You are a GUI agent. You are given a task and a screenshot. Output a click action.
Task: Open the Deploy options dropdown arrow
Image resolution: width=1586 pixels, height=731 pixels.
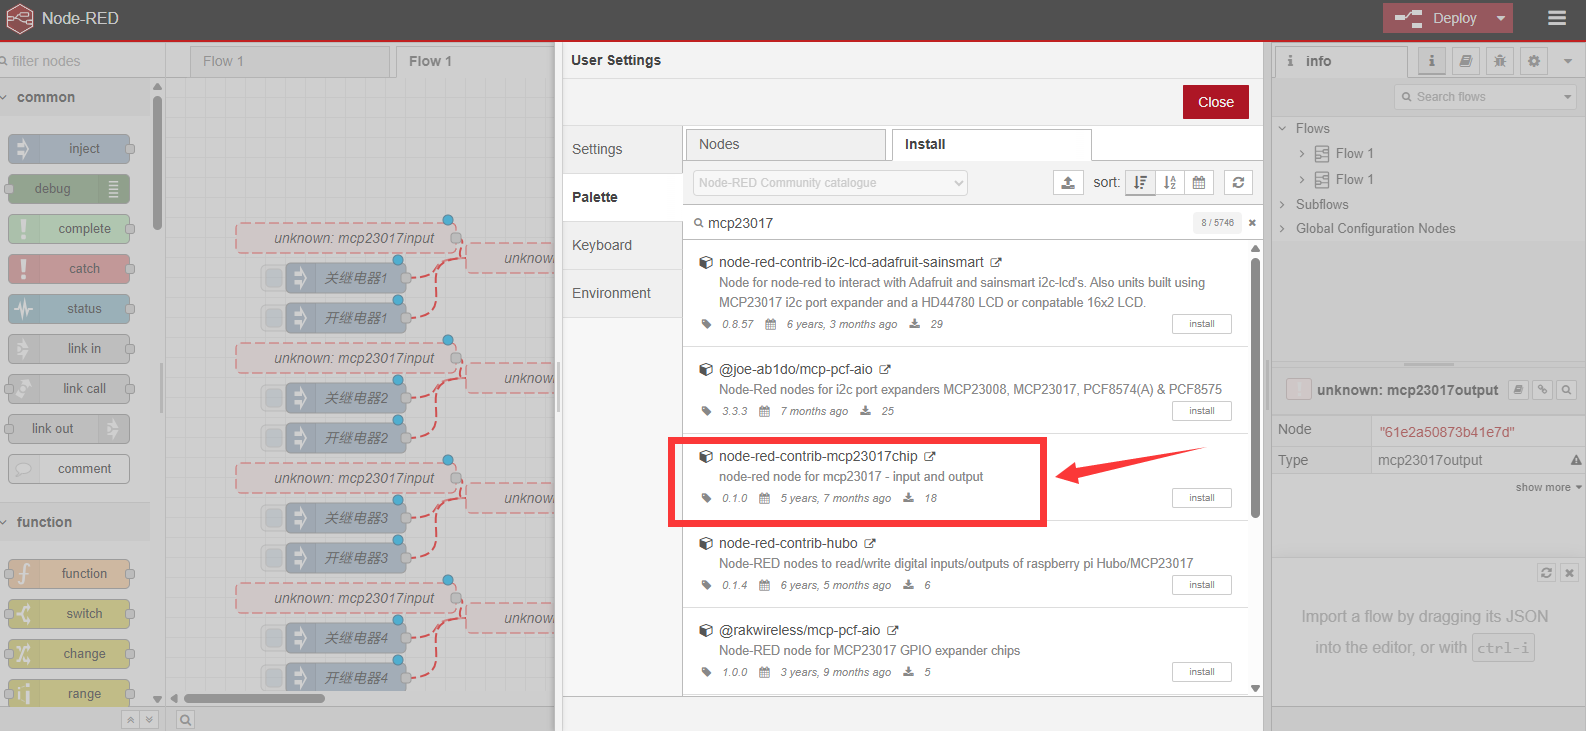[x=1501, y=18]
